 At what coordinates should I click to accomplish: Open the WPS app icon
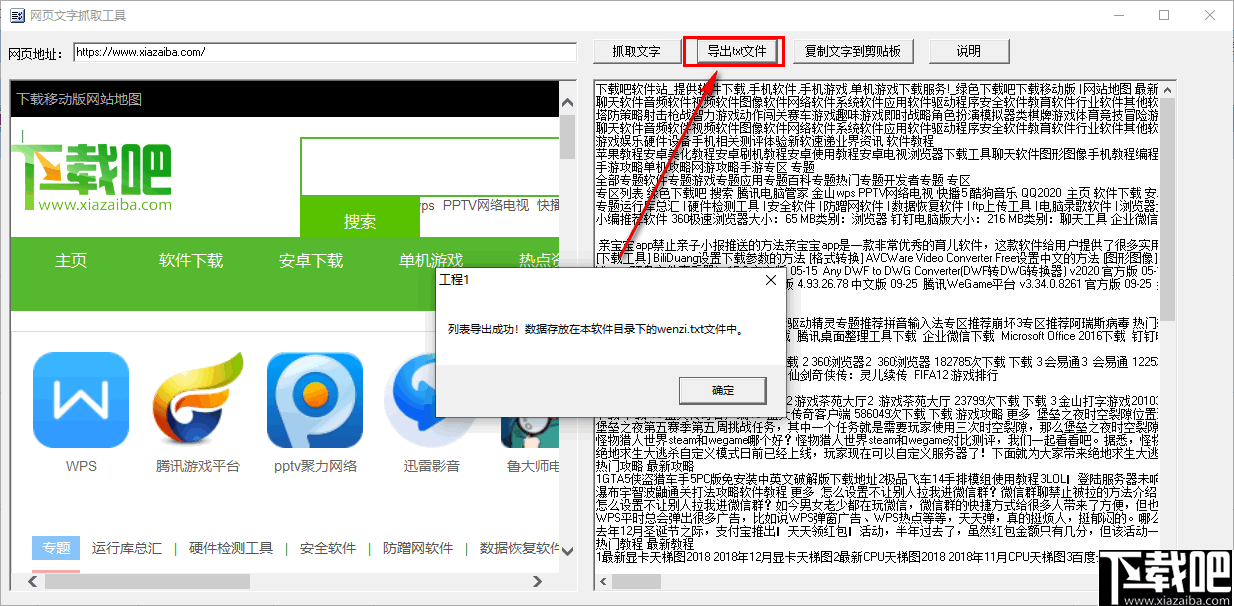coord(81,400)
